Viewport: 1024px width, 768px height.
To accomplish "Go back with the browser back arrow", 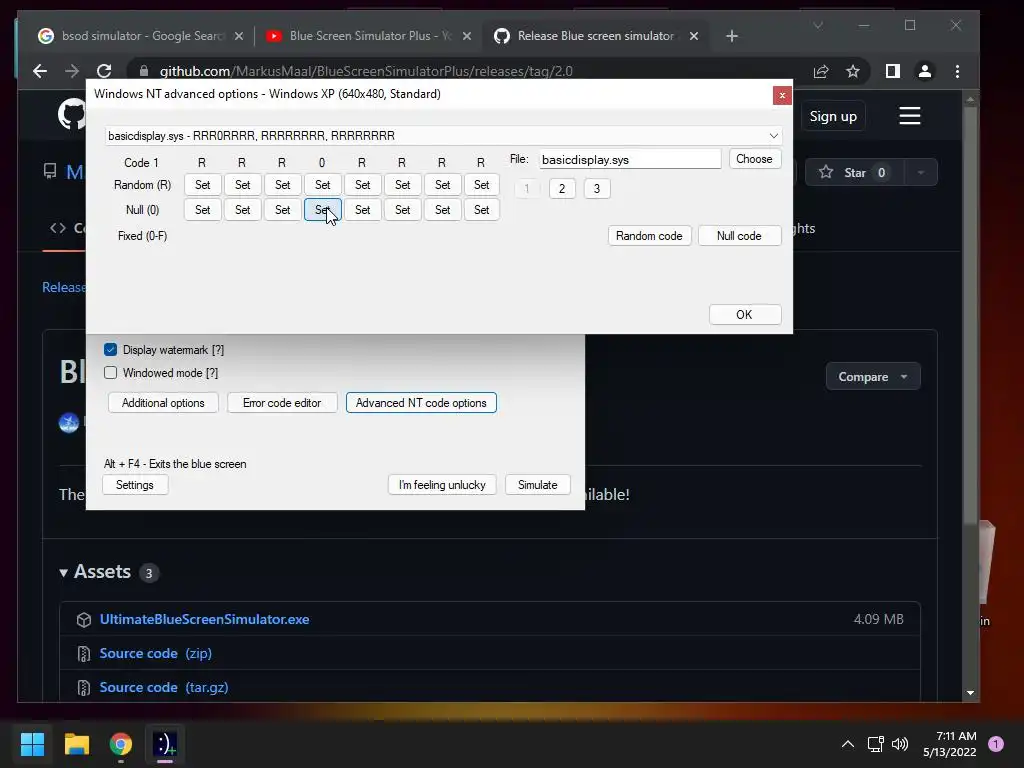I will 40,71.
